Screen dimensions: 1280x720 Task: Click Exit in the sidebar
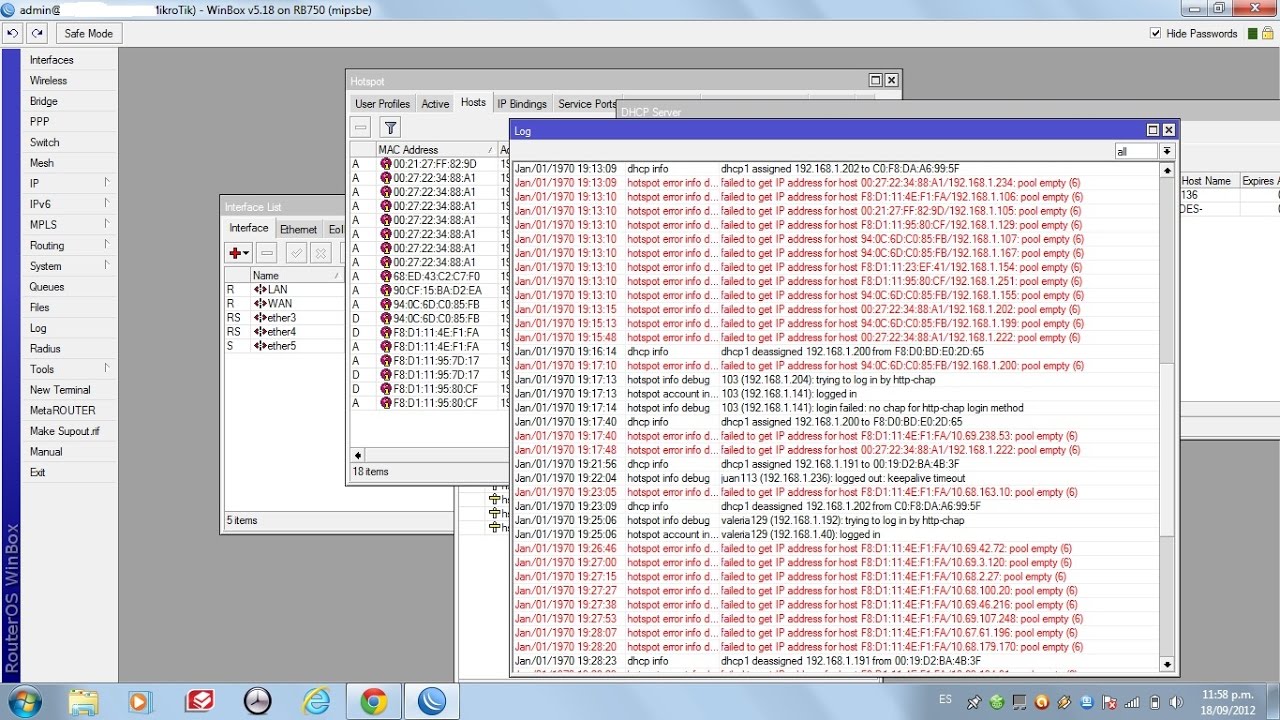point(37,472)
